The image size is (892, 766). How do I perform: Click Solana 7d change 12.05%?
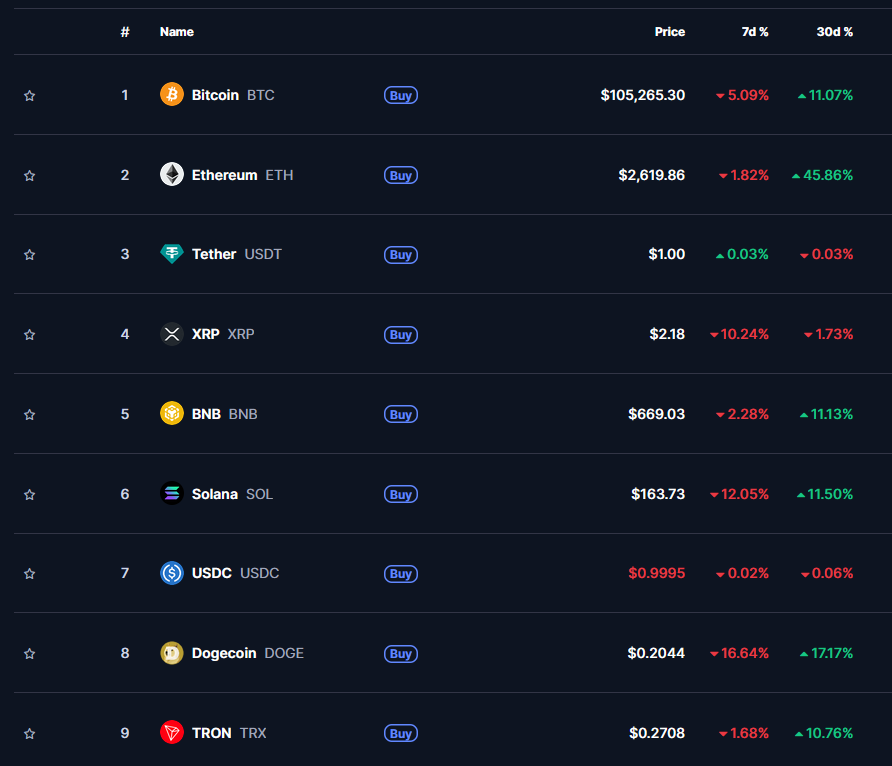(740, 494)
